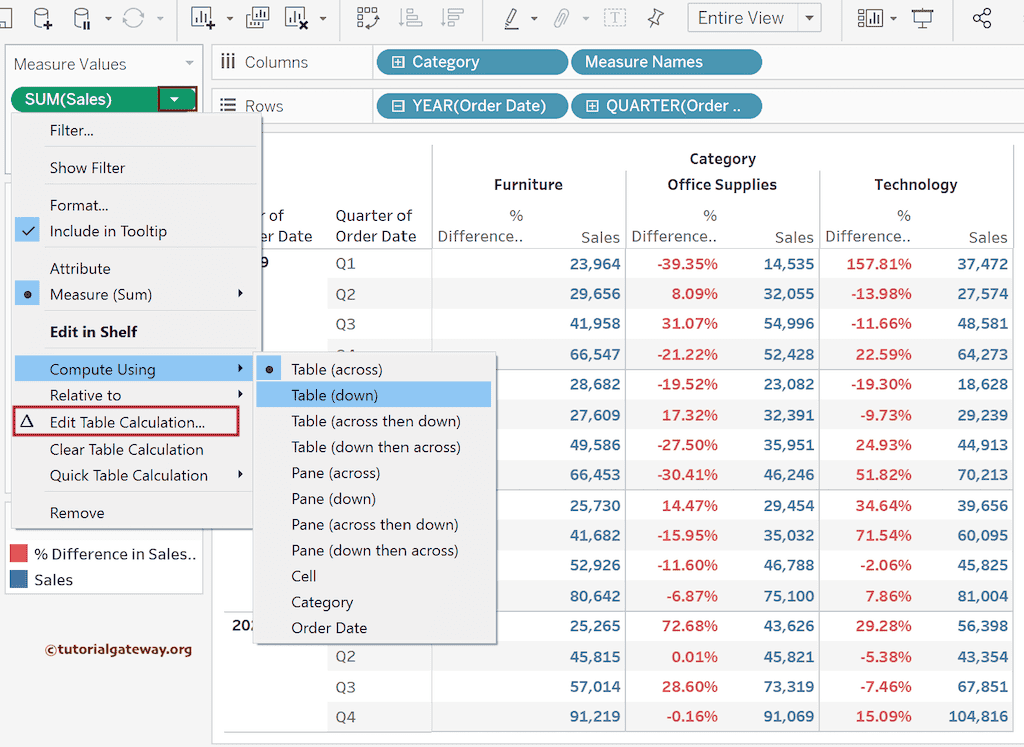
Task: Toggle the Include in Tooltip checkmark
Action: click(x=29, y=231)
